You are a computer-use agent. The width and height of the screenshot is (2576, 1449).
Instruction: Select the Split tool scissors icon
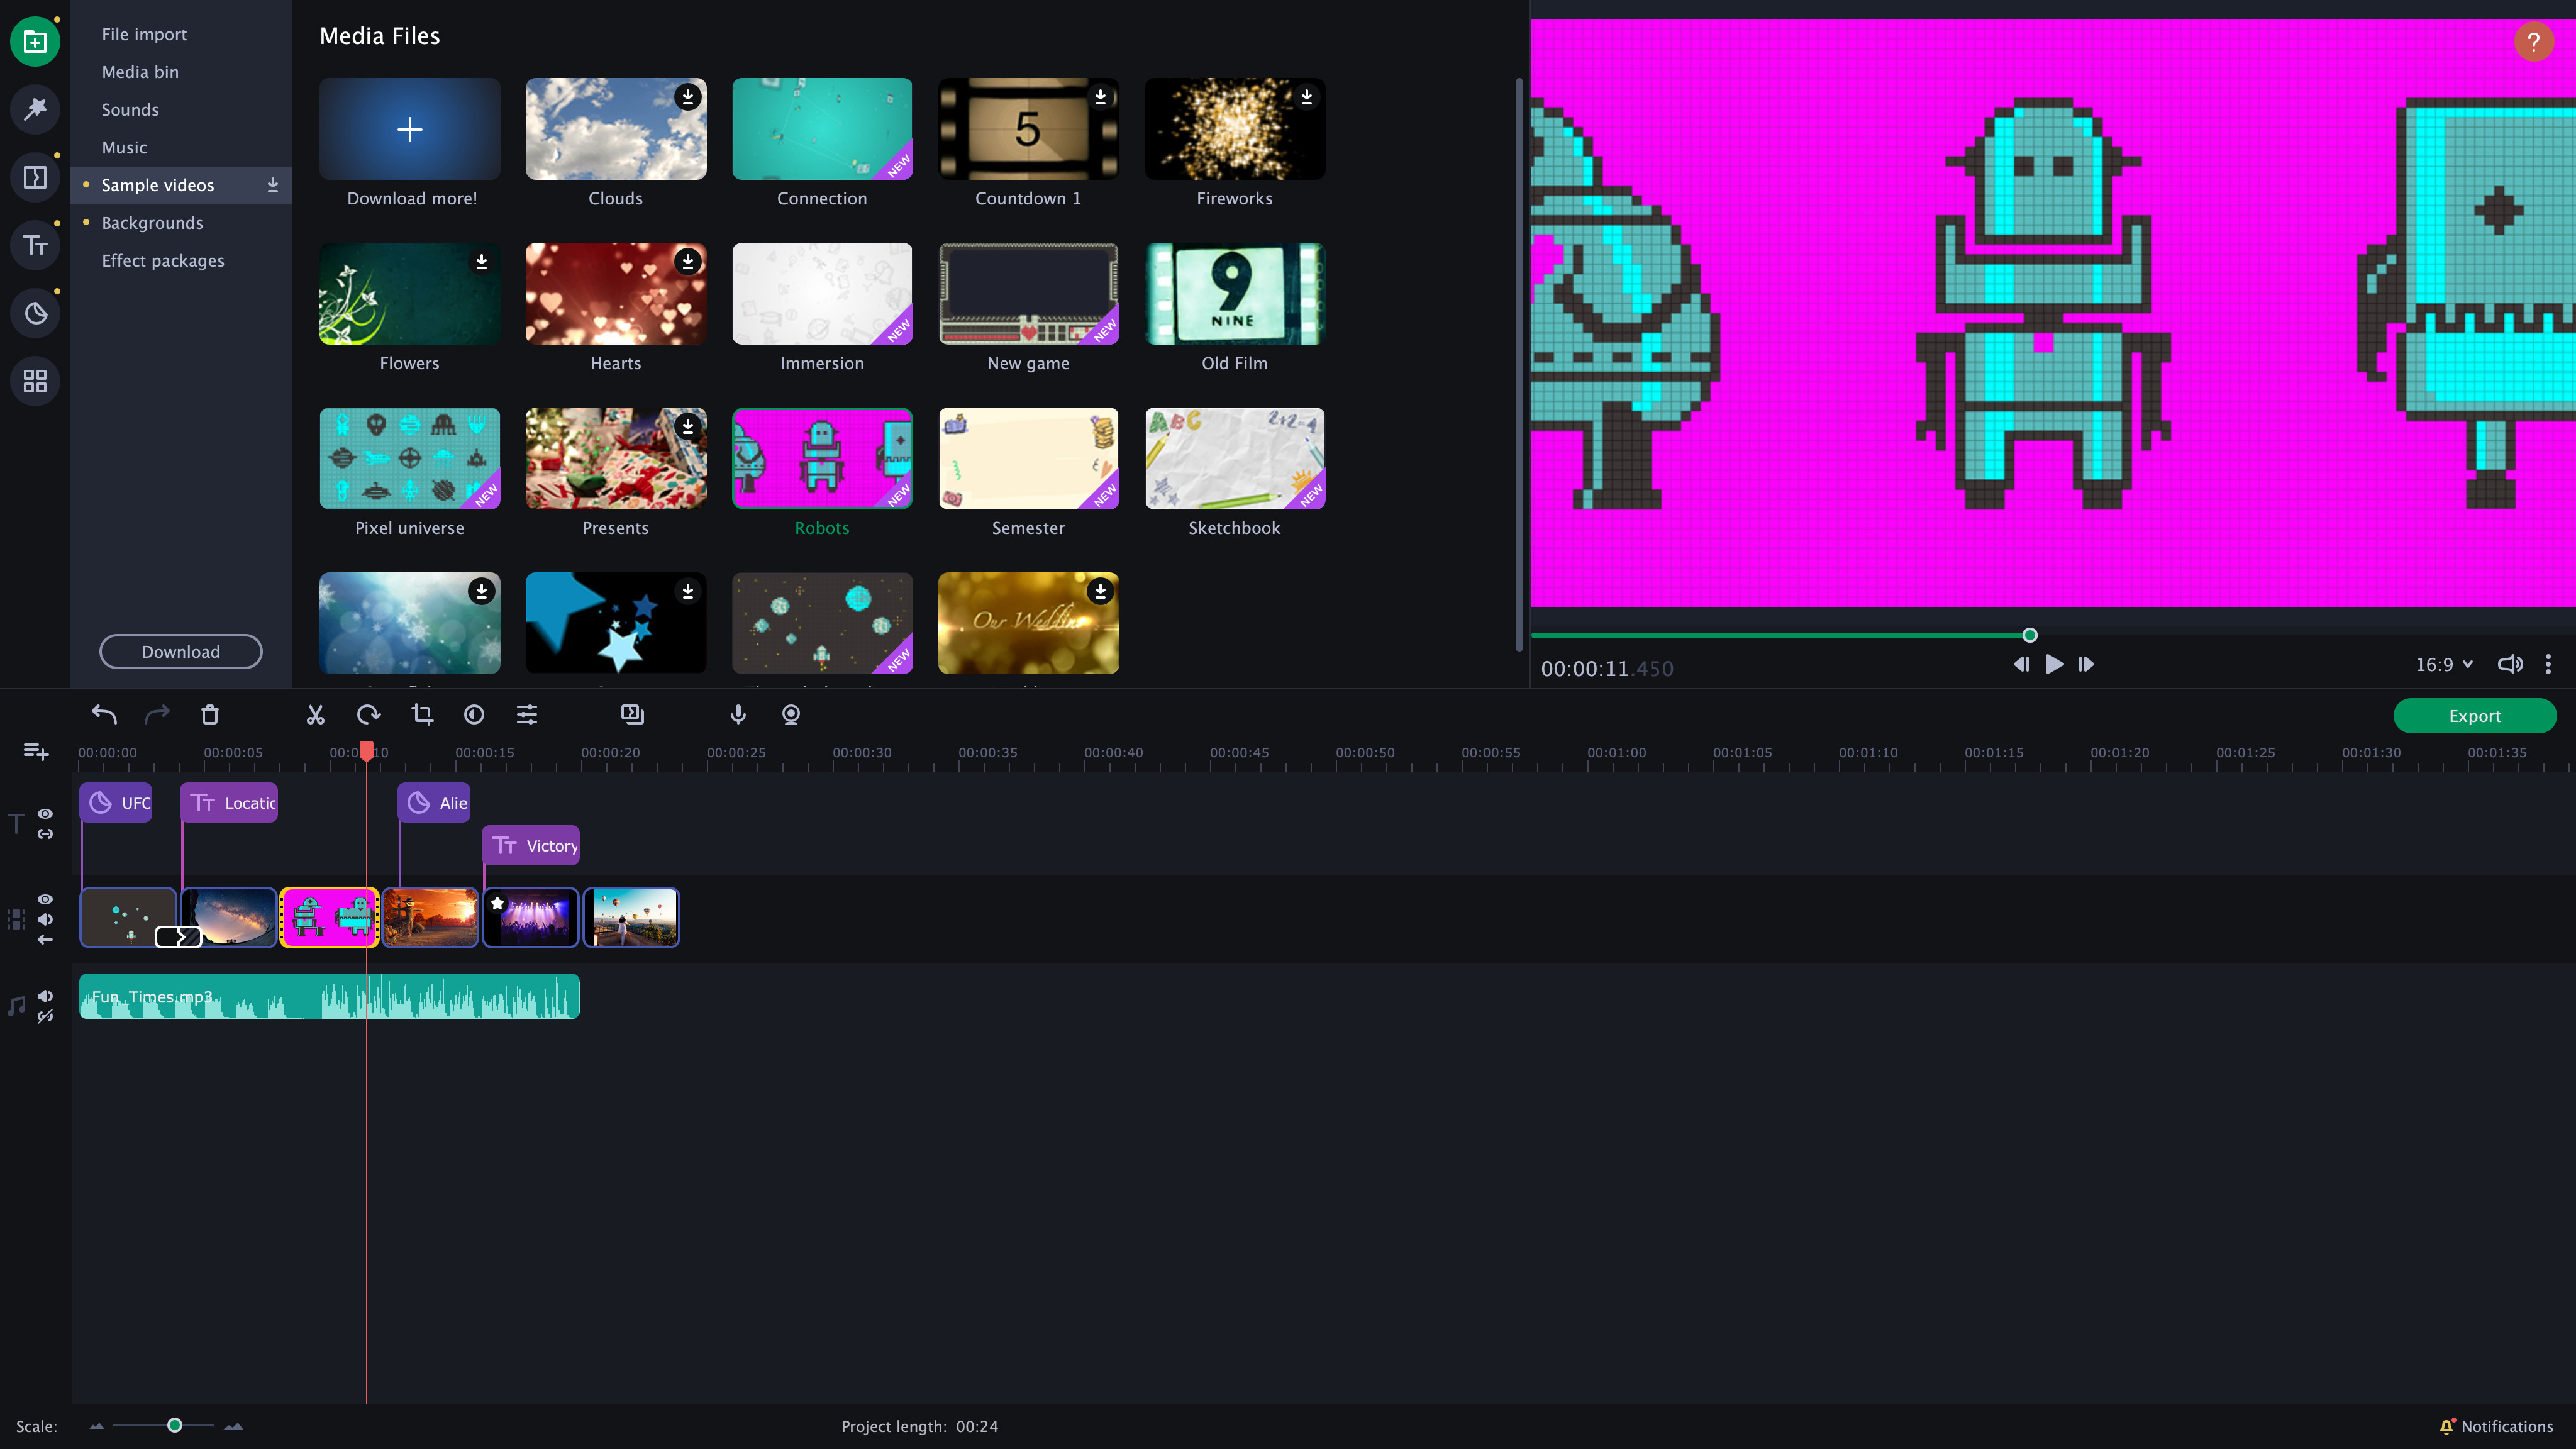click(x=315, y=715)
